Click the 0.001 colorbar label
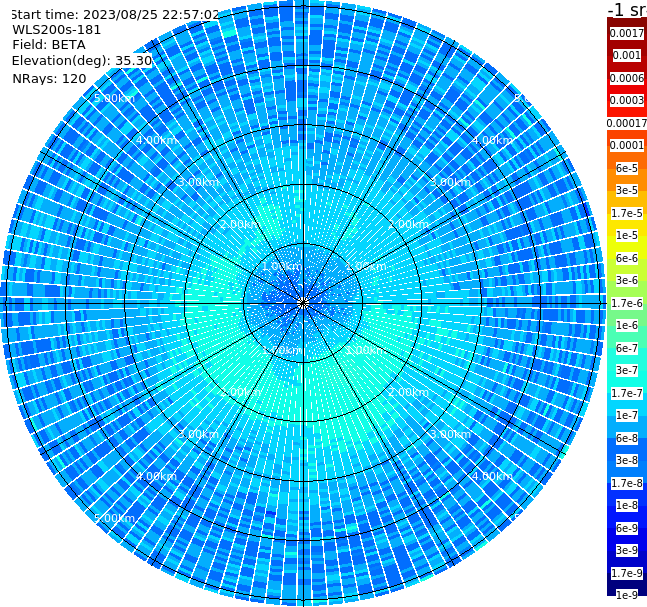This screenshot has height=607, width=647. [627, 55]
